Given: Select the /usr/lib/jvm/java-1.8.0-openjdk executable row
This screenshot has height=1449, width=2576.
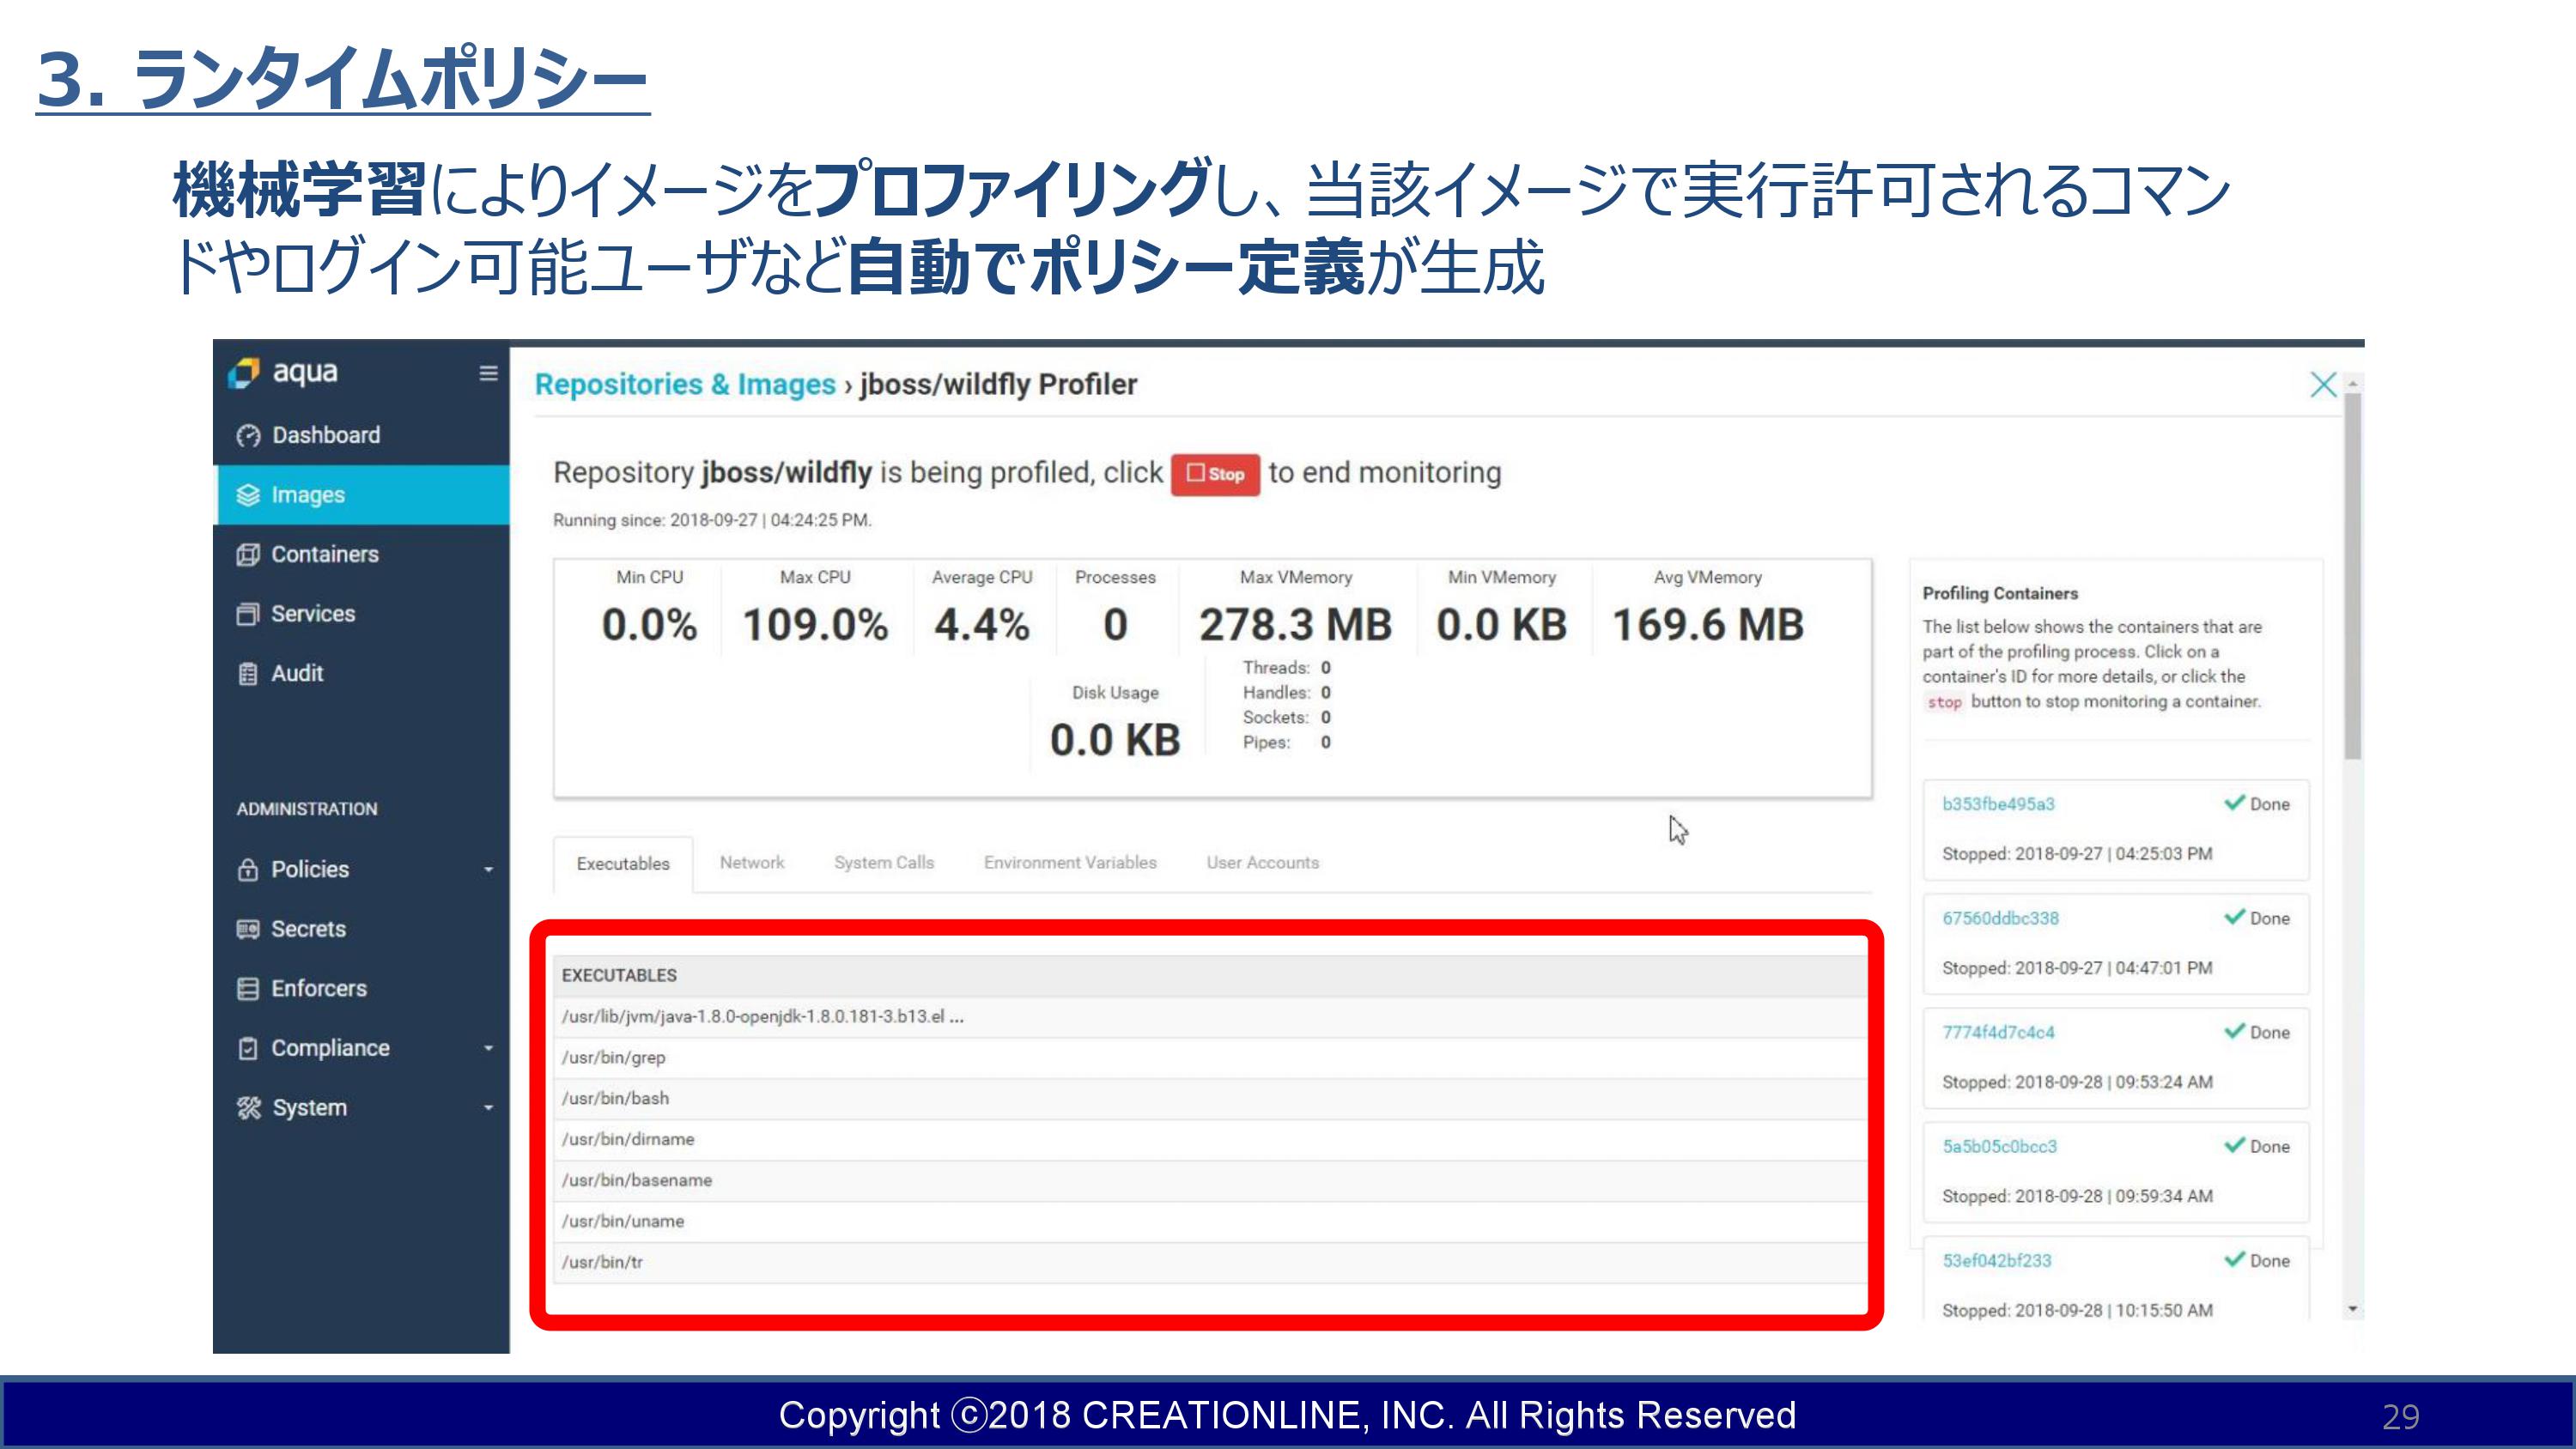Looking at the screenshot, I should (1211, 1016).
